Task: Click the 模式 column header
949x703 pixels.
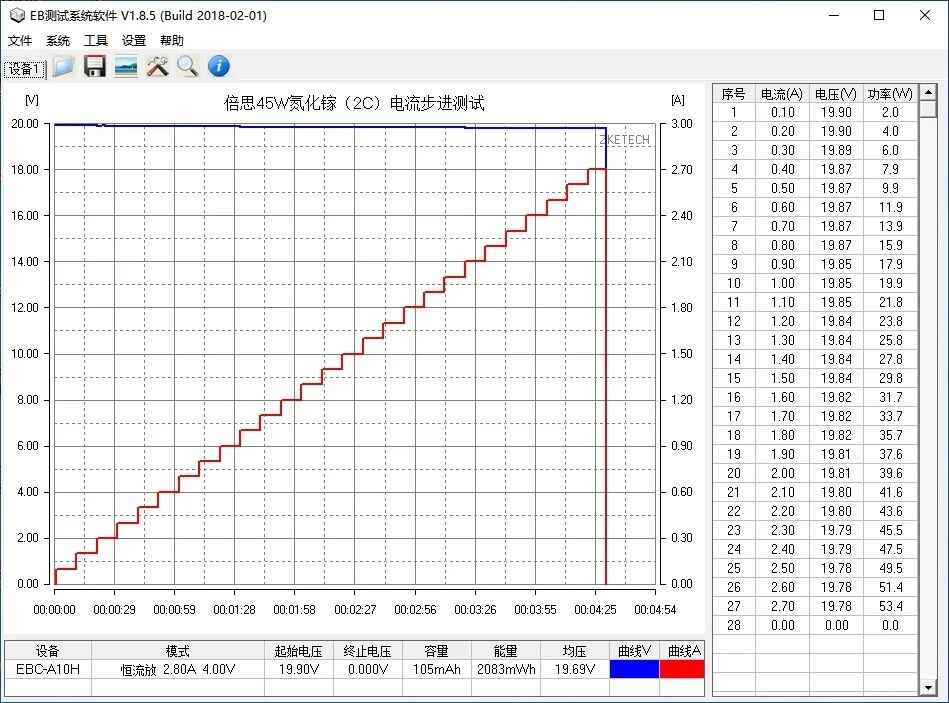Action: (x=178, y=651)
